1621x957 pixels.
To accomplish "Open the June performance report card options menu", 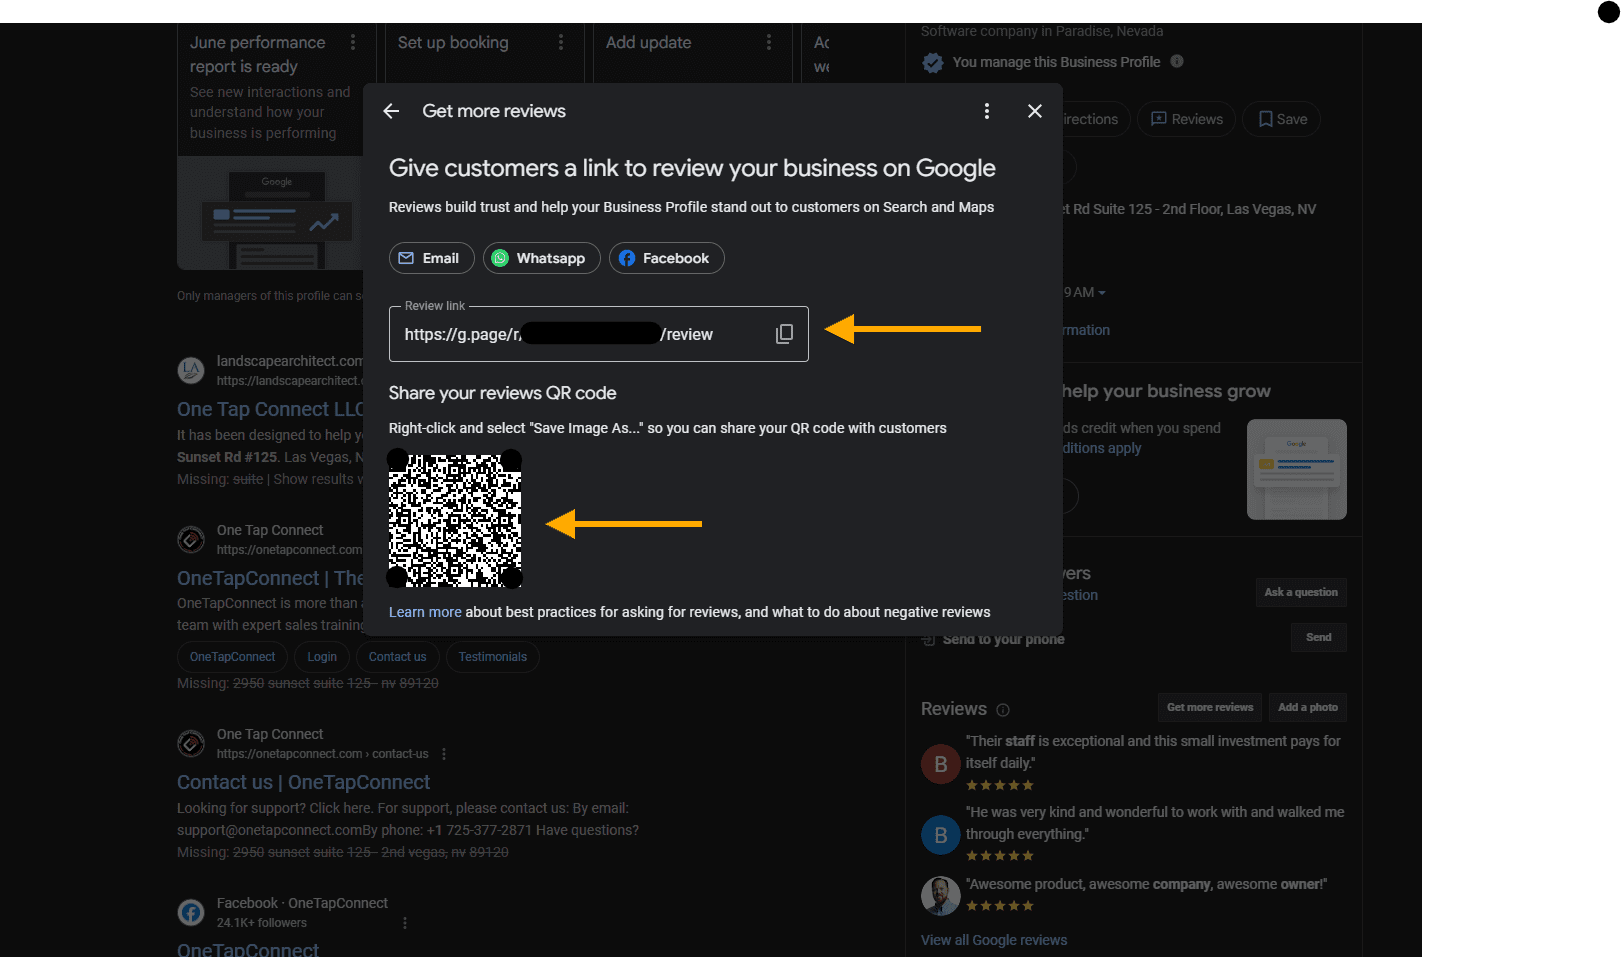I will 353,42.
